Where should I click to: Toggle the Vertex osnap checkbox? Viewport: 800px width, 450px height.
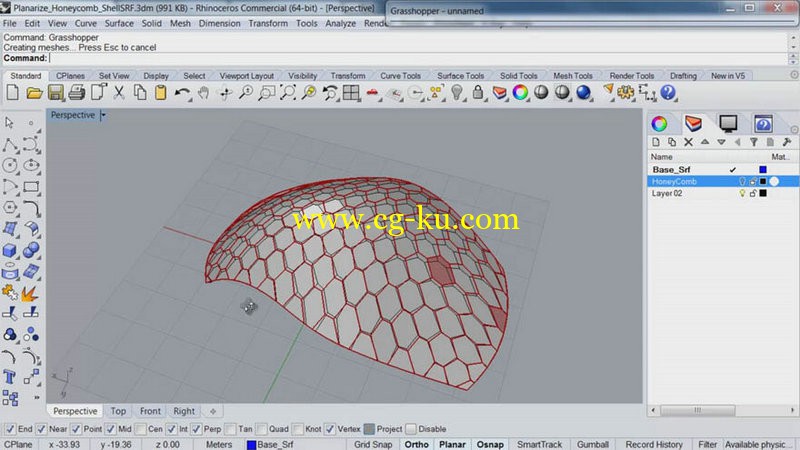point(330,429)
